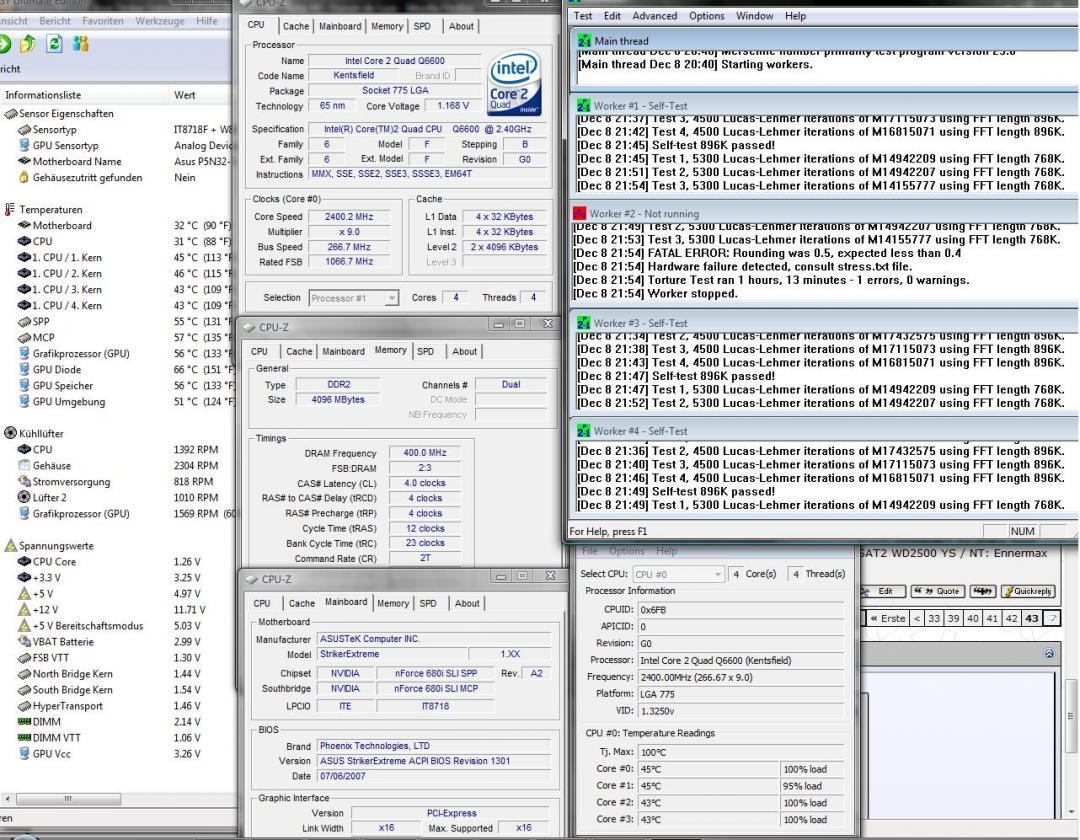Click the Core Speed field showing 2400.2 MHz
1080x840 pixels.
tap(349, 216)
